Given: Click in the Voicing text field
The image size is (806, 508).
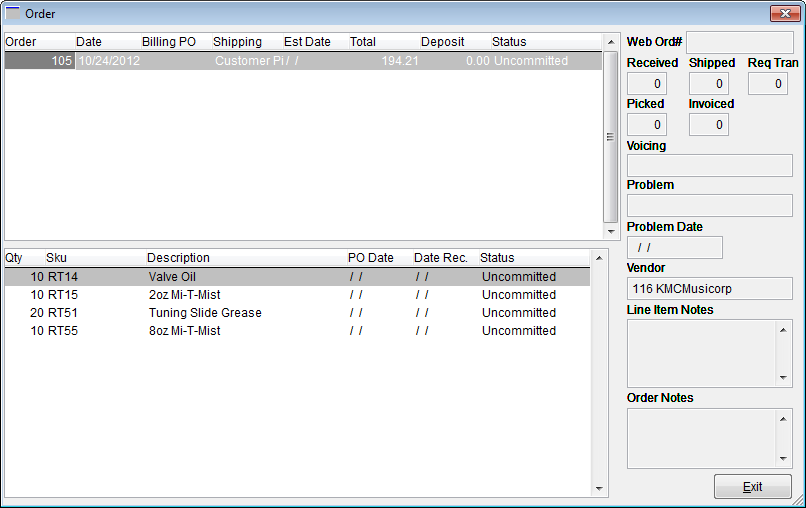Looking at the screenshot, I should point(709,166).
